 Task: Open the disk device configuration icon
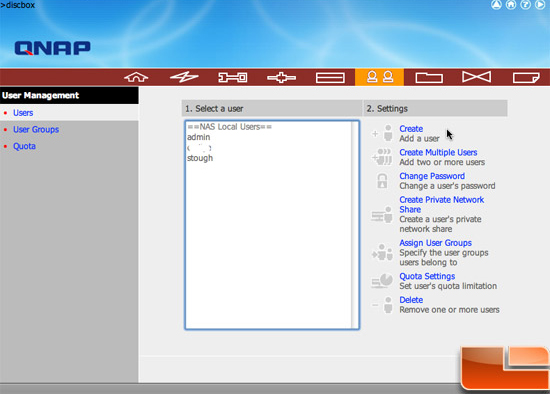(330, 78)
